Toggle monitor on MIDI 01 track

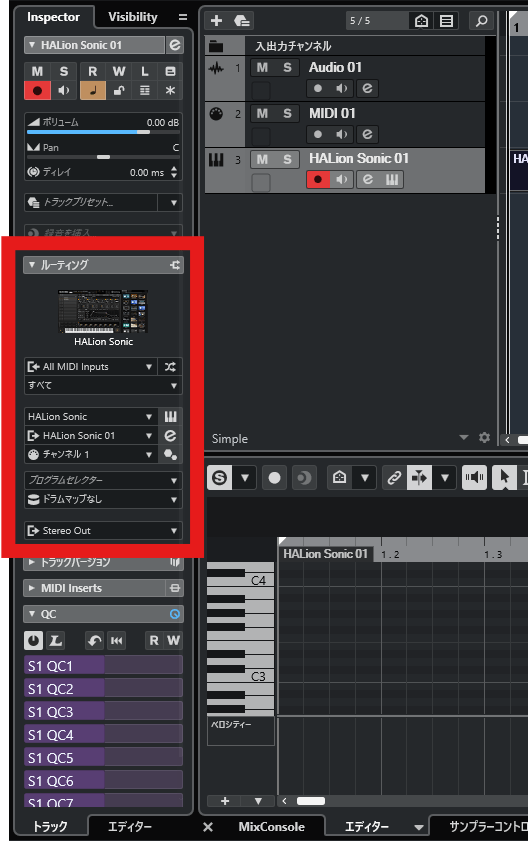click(x=342, y=134)
